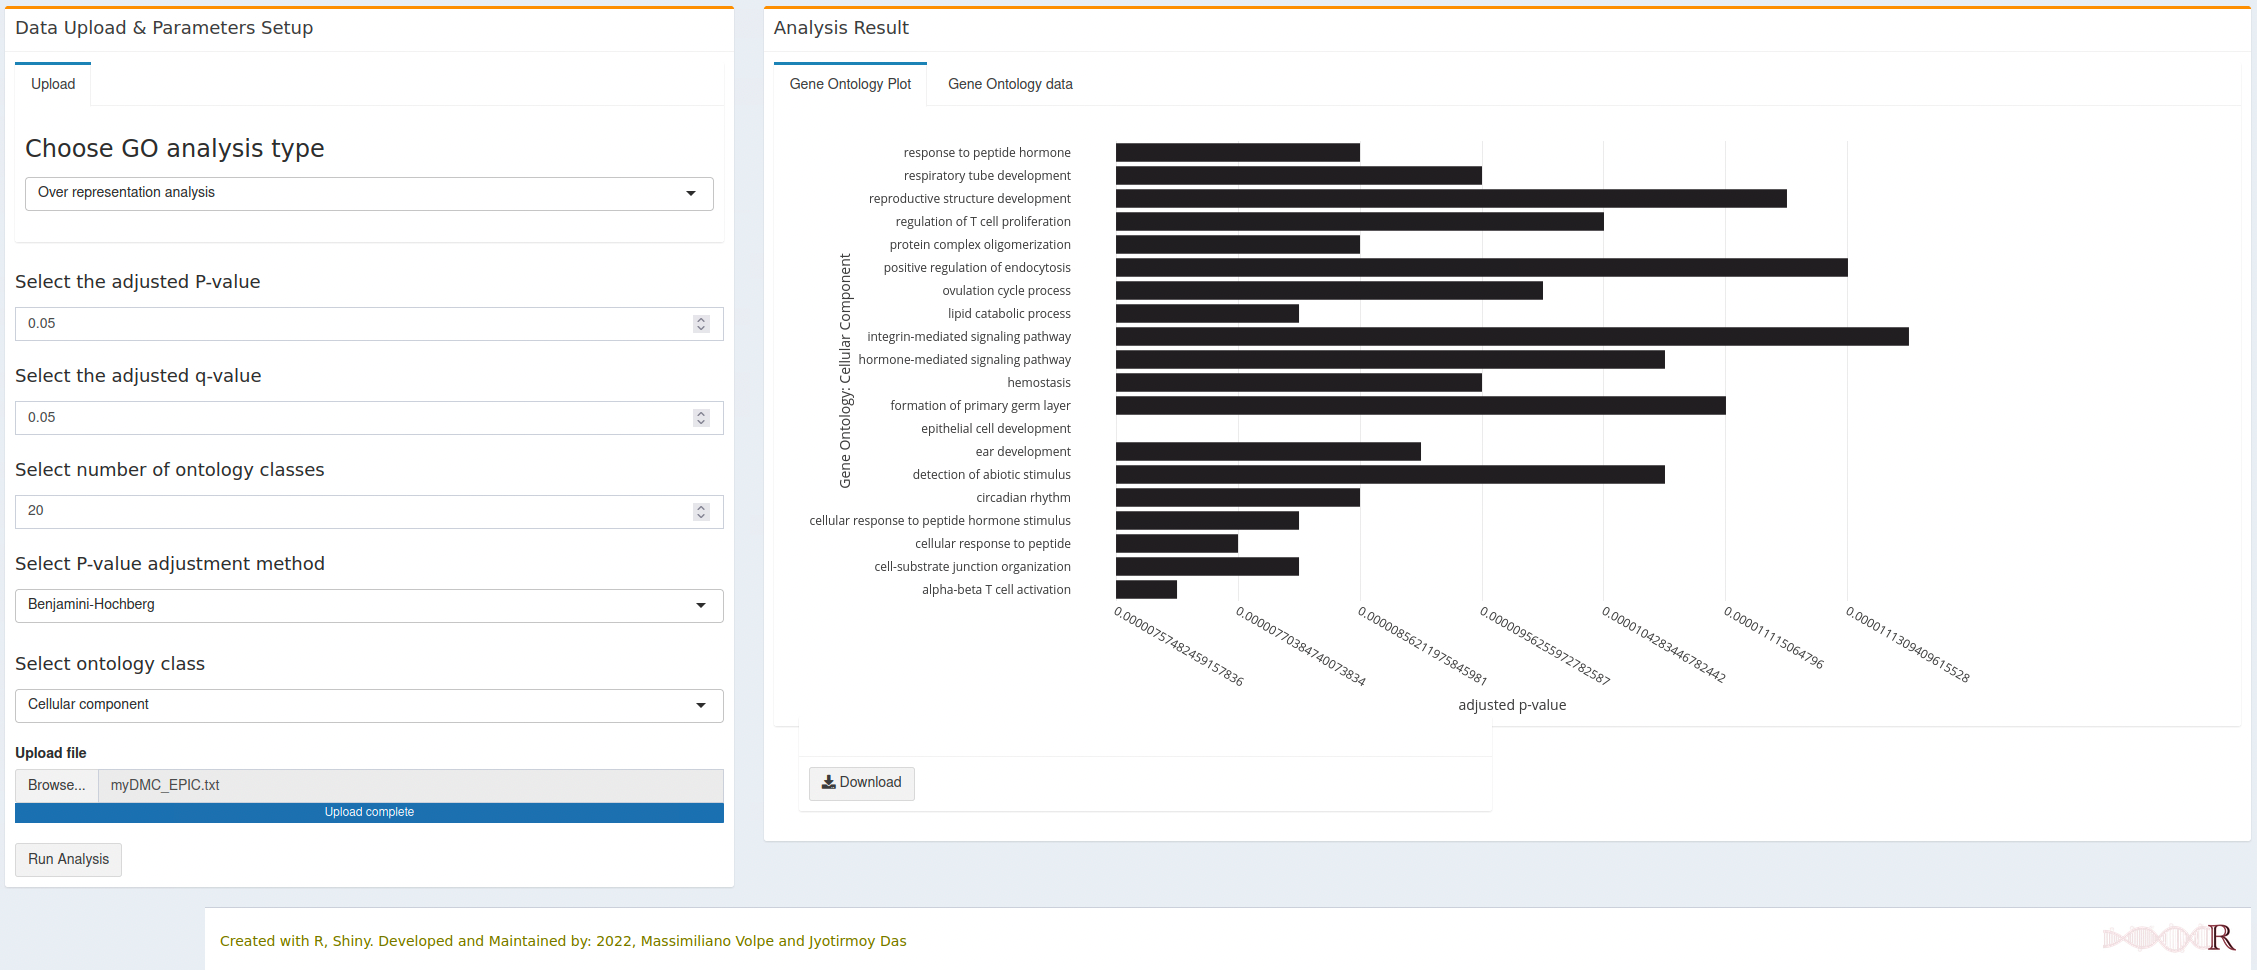Click the ontology classes number spinner

point(701,512)
